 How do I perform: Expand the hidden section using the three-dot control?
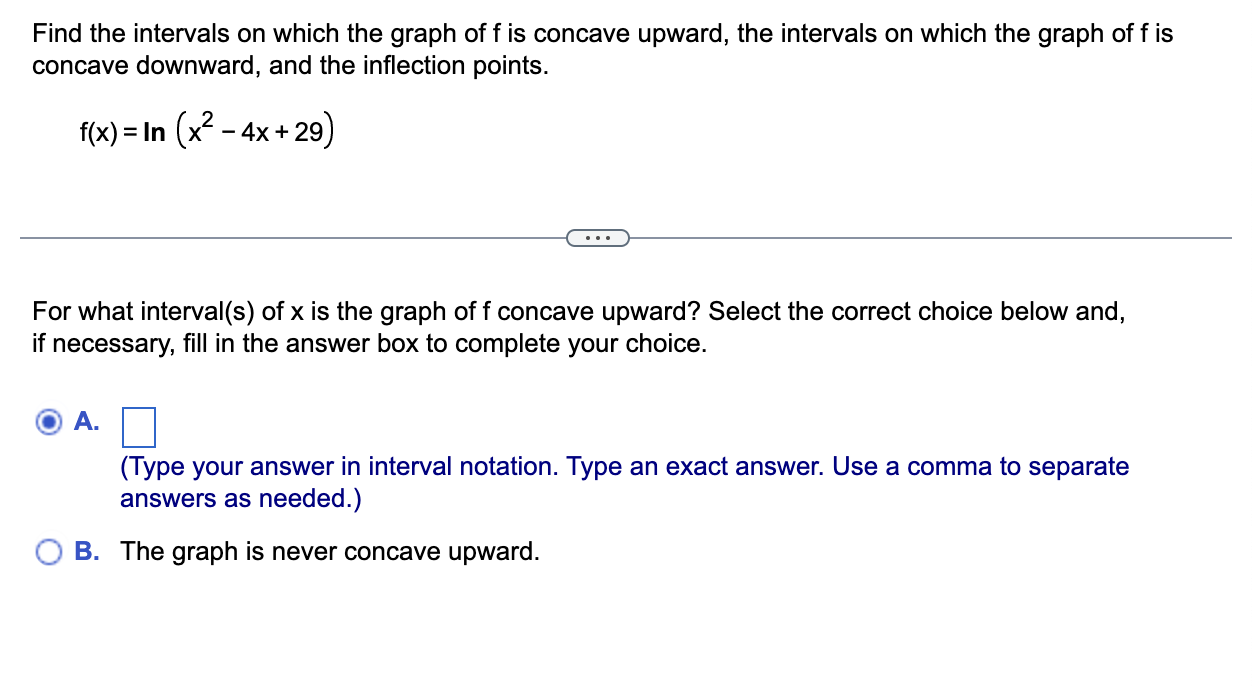coord(598,237)
